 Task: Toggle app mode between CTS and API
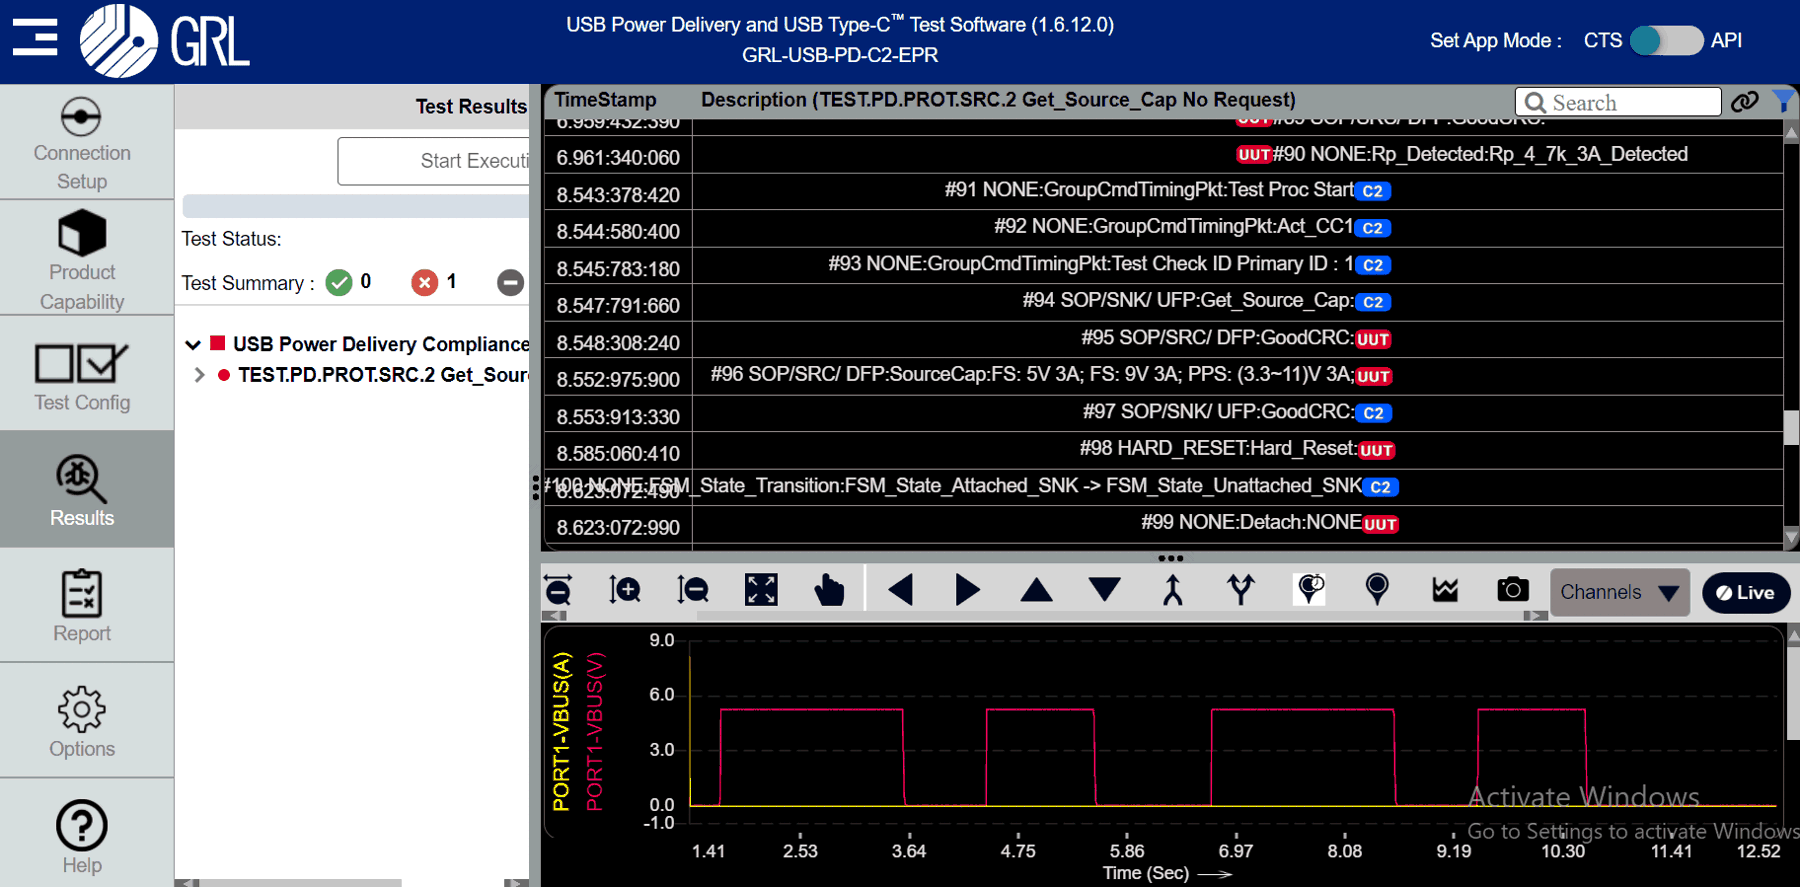(1666, 41)
